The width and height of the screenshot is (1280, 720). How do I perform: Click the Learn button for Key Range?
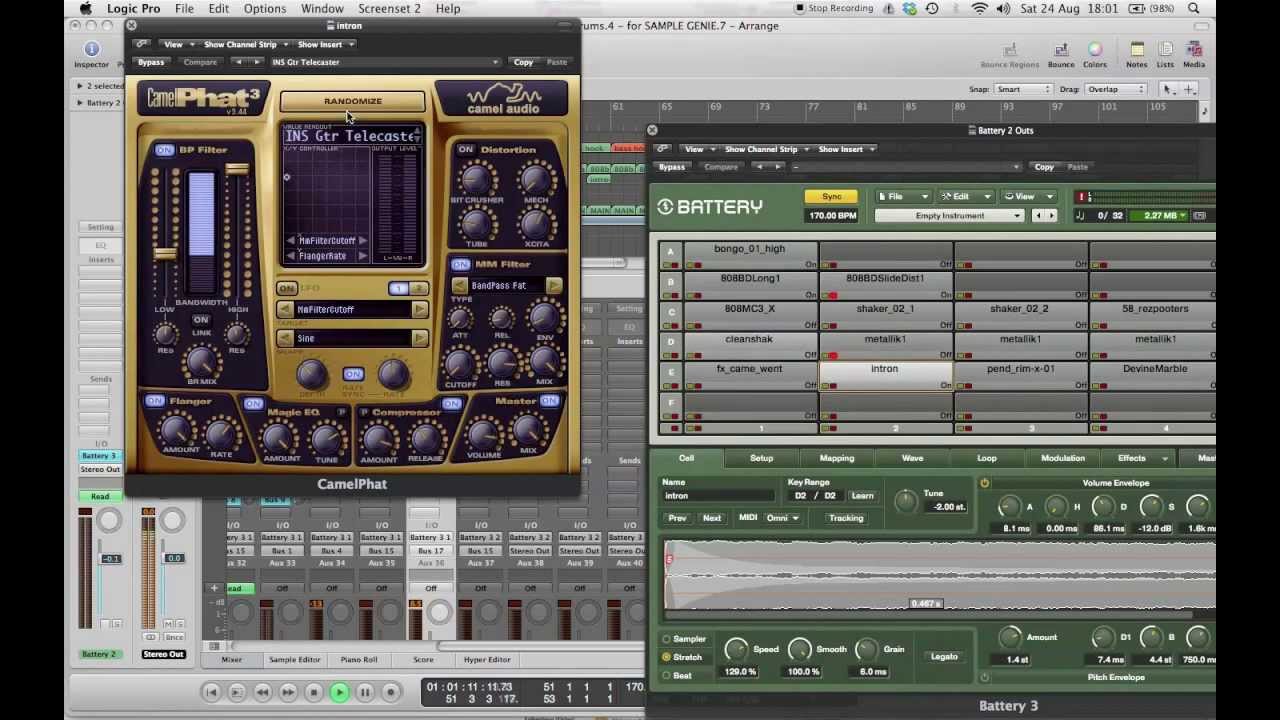[x=862, y=496]
